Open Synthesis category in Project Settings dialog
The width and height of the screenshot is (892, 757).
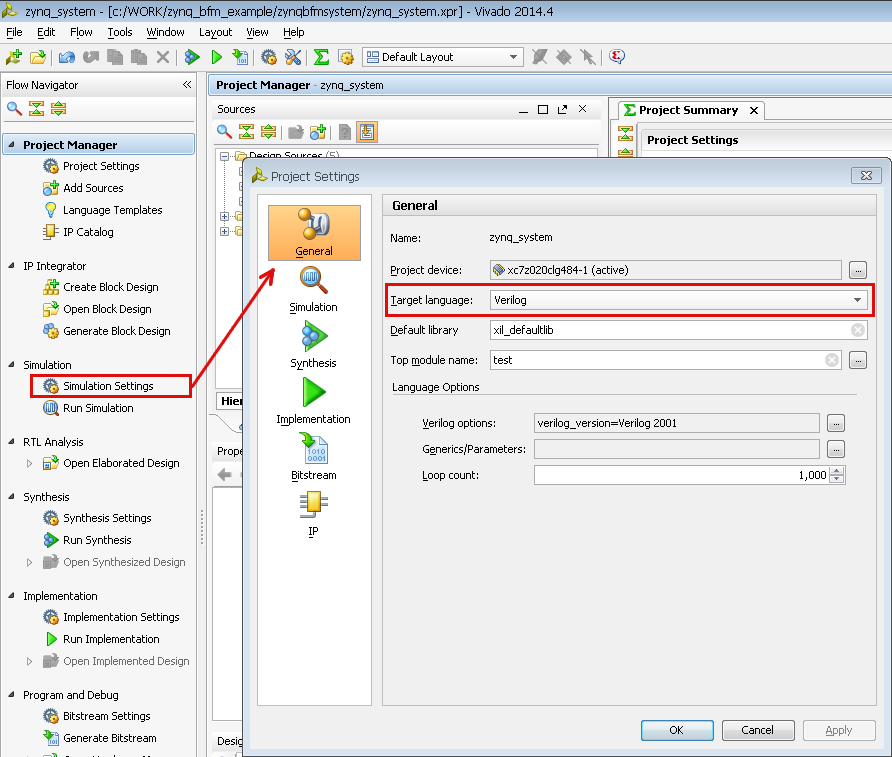point(313,345)
